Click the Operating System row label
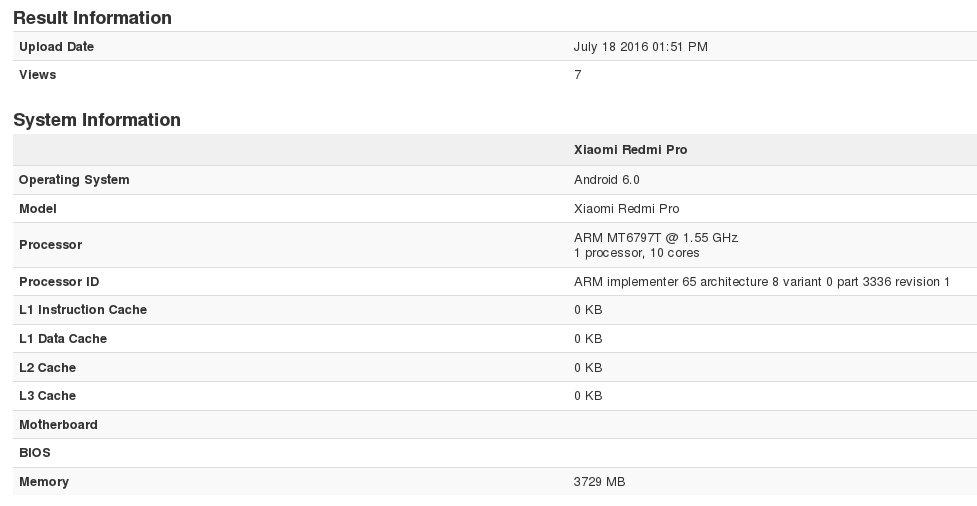 (74, 180)
